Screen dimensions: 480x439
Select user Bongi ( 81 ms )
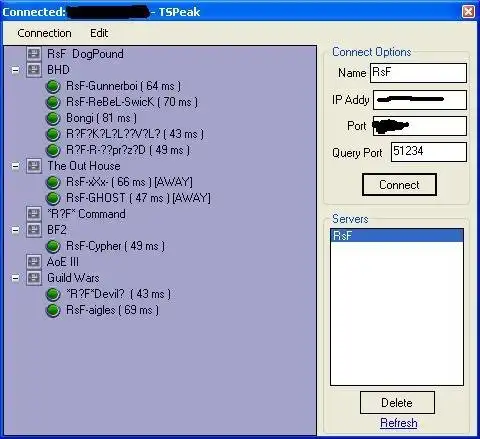coord(101,118)
